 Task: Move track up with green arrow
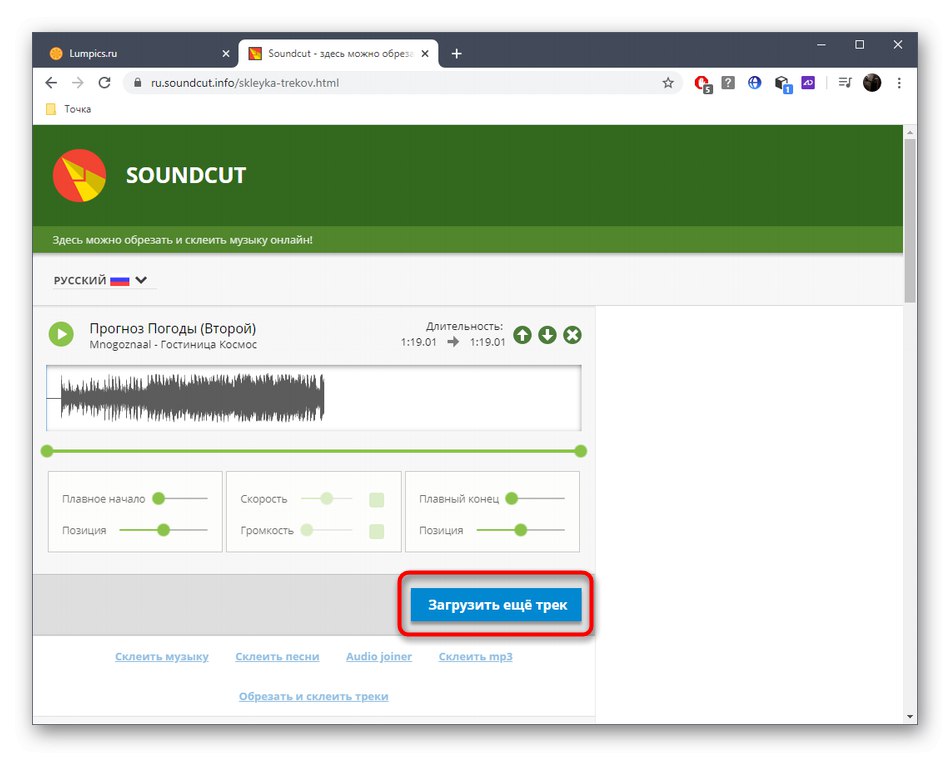point(522,335)
